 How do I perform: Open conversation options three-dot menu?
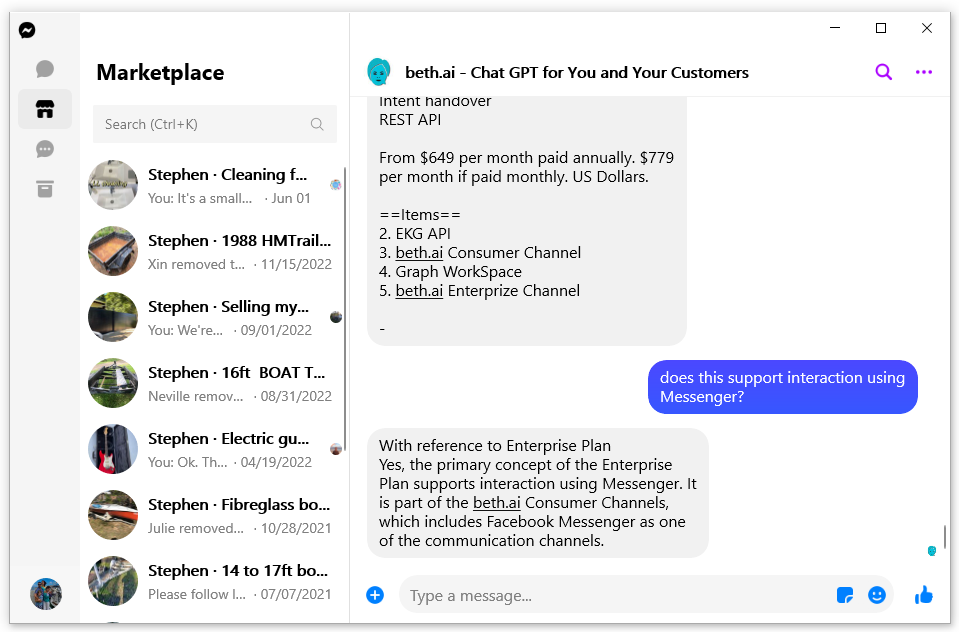[x=924, y=72]
